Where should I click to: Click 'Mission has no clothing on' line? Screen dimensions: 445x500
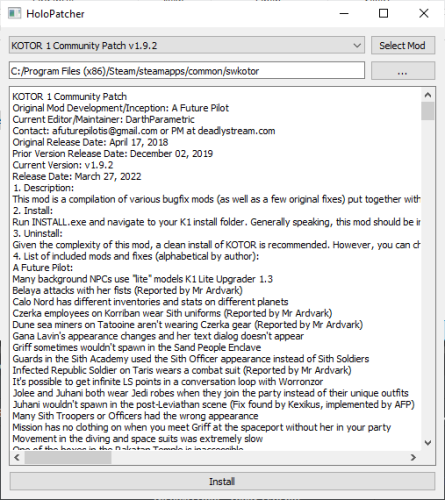(202, 427)
